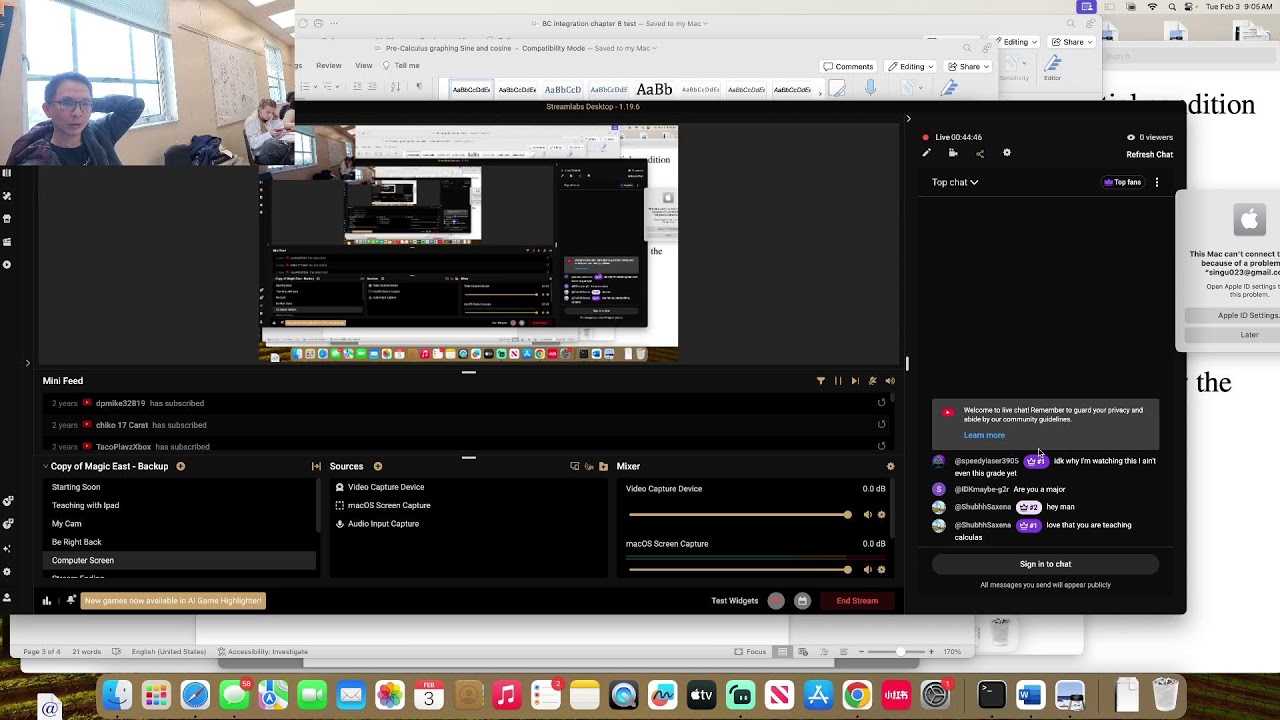
Task: Edit stream info pencil icon
Action: [x=926, y=153]
